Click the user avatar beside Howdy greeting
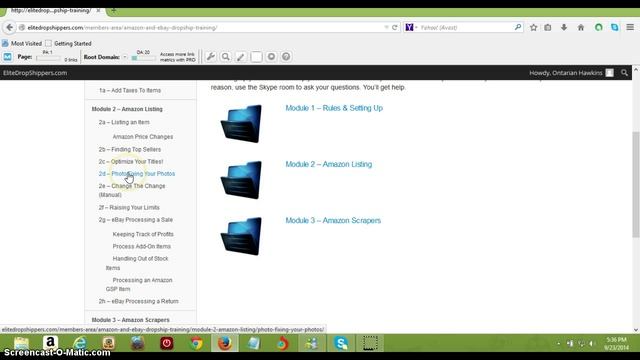This screenshot has width=640, height=360. pos(609,73)
